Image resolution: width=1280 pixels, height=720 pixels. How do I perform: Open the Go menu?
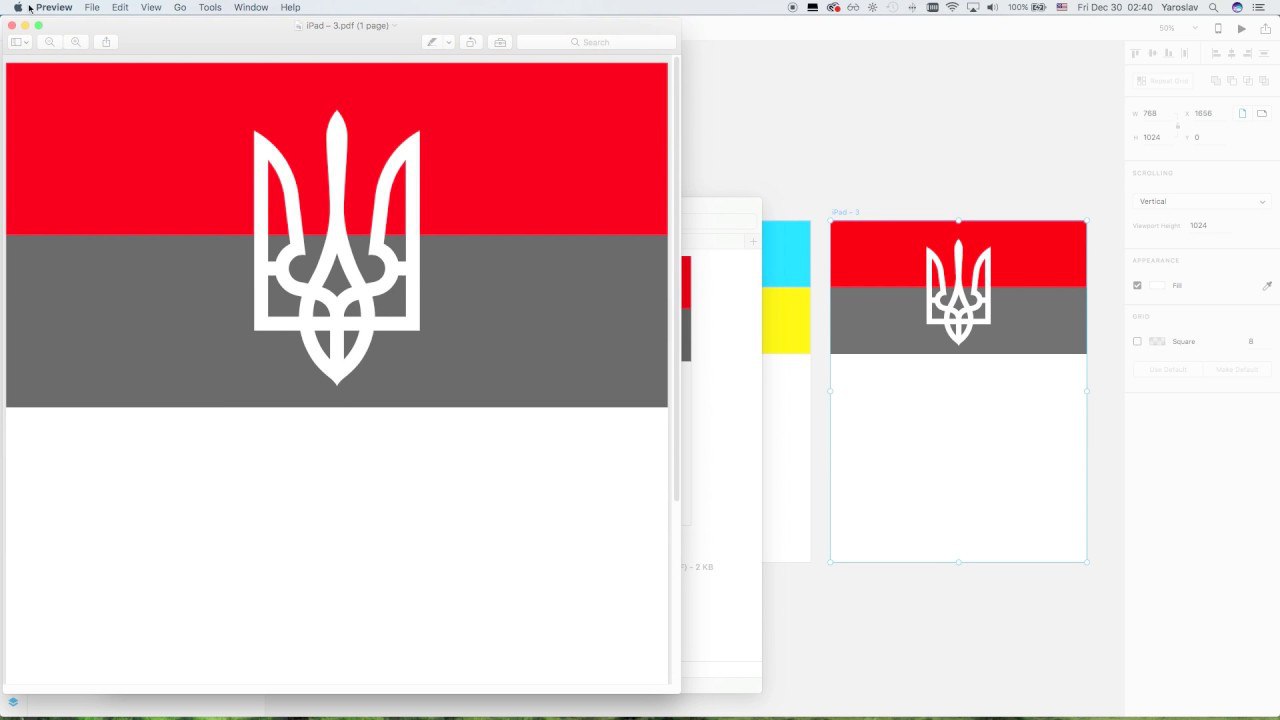180,7
